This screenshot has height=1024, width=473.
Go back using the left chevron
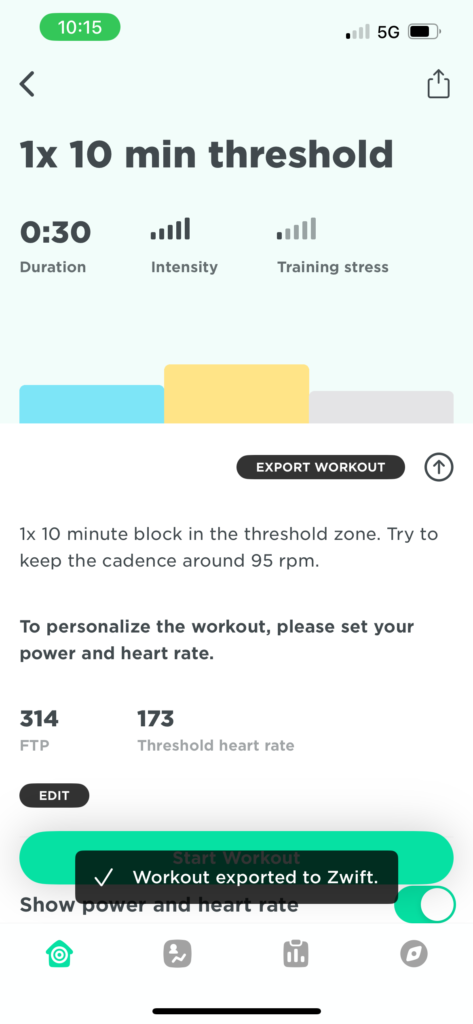[x=27, y=84]
